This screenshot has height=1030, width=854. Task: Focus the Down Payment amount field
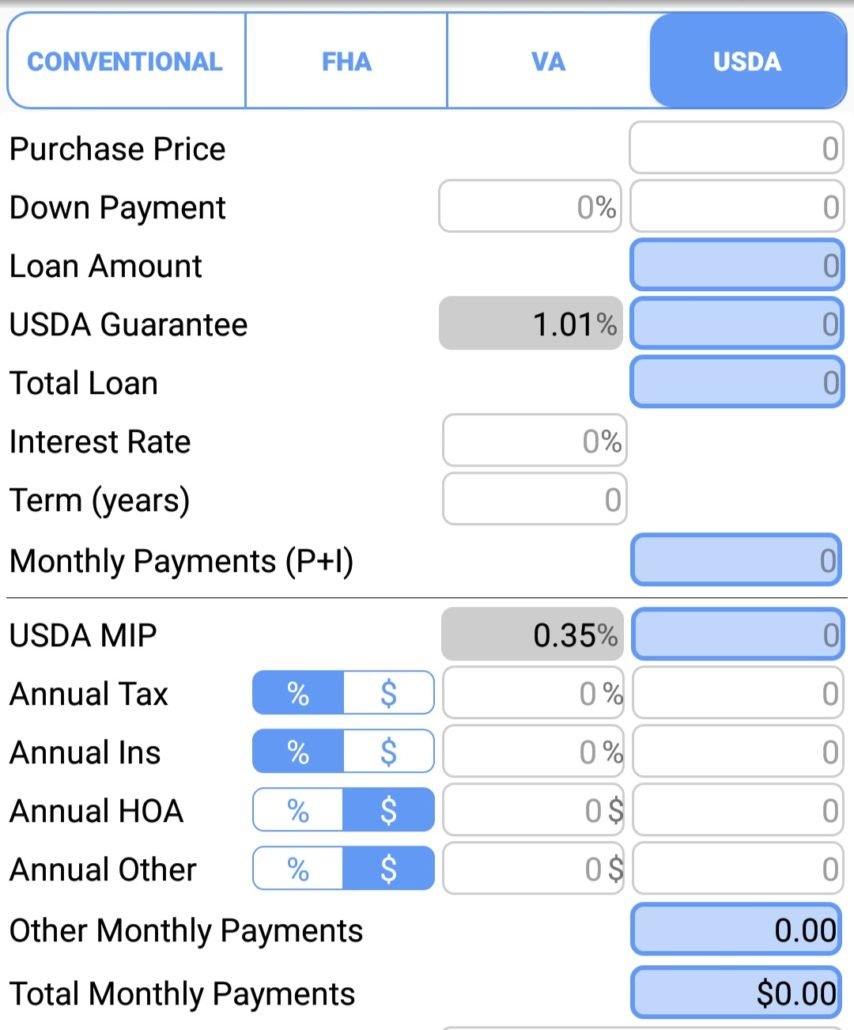point(736,206)
